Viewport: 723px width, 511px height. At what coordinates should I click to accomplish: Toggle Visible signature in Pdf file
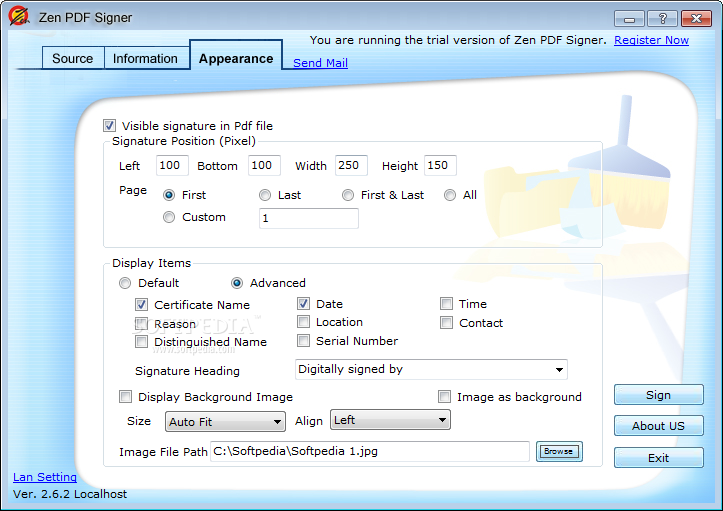point(109,125)
